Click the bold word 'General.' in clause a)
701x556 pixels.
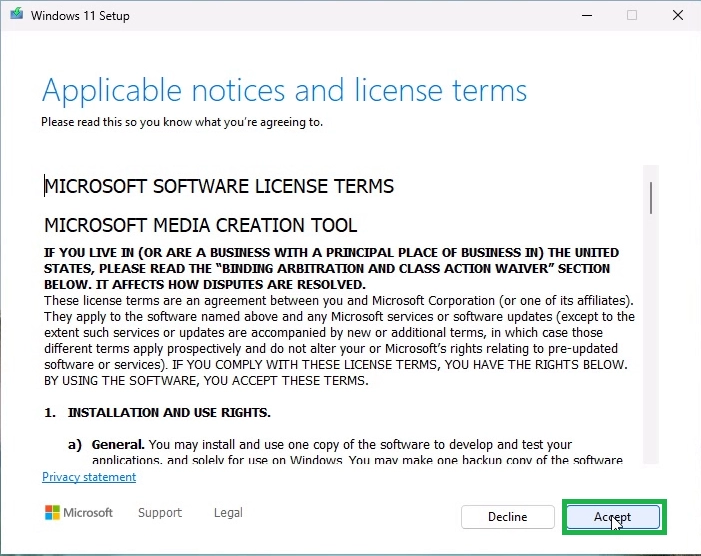click(x=118, y=445)
